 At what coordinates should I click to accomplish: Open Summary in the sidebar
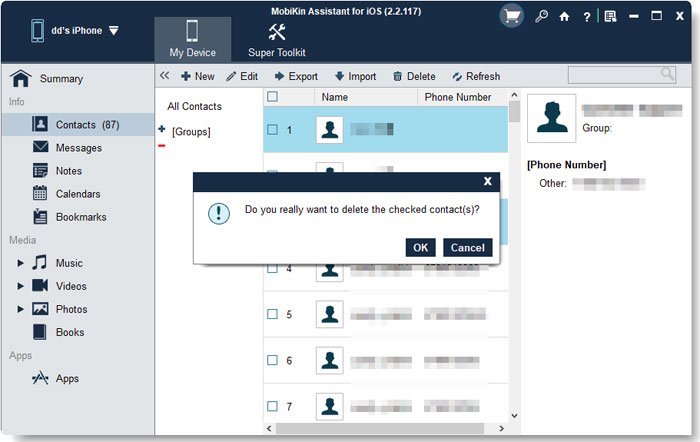[x=61, y=79]
